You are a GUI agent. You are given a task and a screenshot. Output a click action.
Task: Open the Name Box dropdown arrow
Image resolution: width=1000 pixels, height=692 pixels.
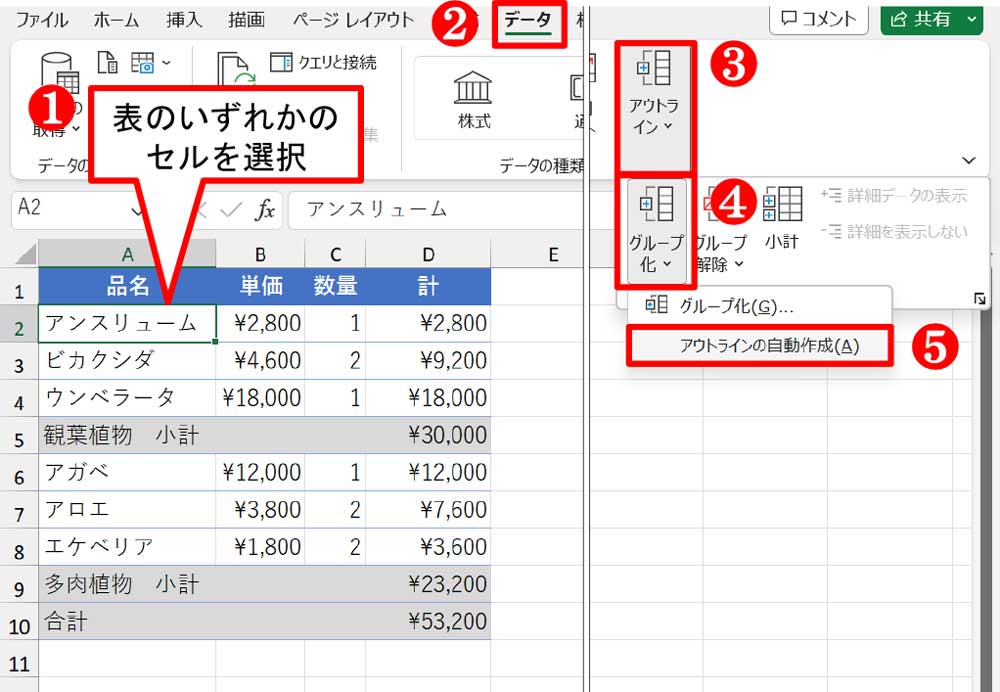(138, 209)
